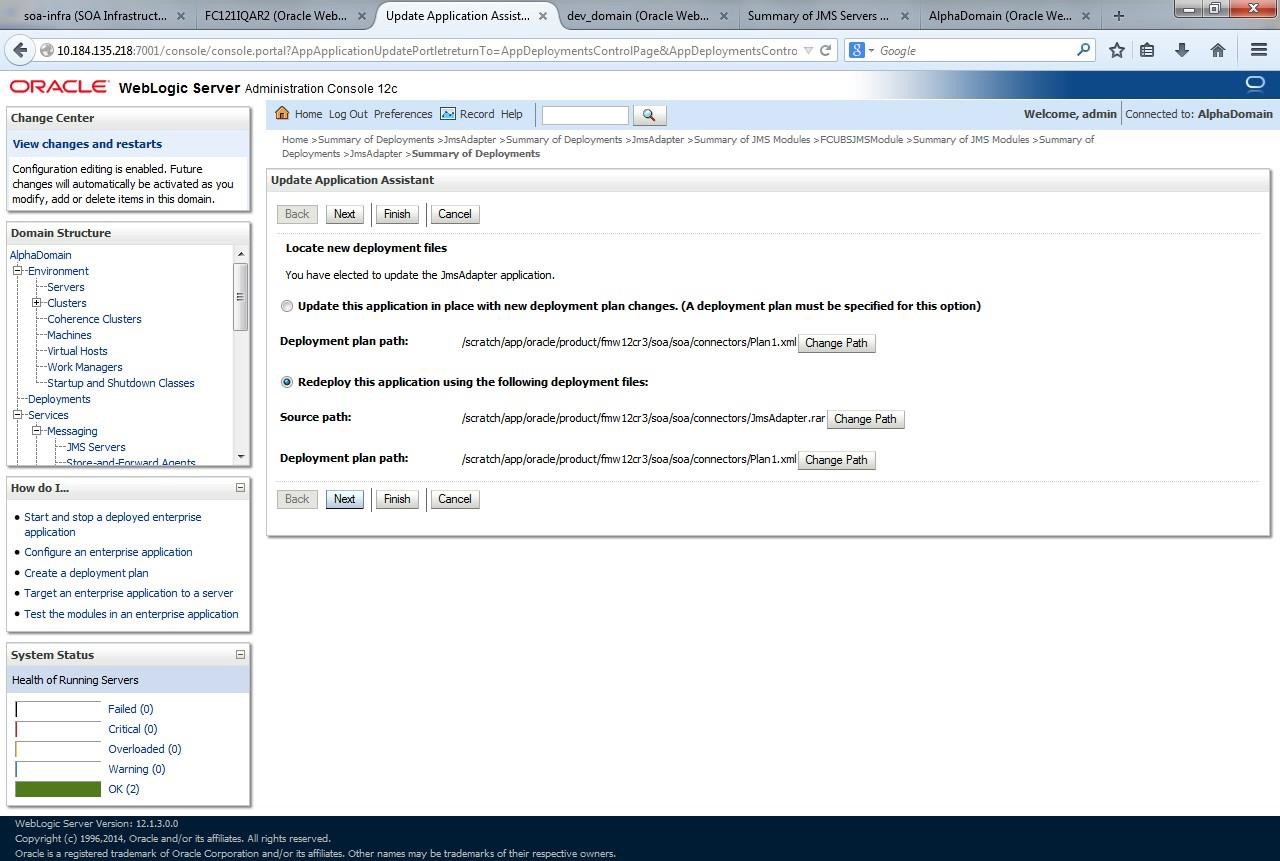Image resolution: width=1280 pixels, height=861 pixels.
Task: Click the top Cancel button
Action: [455, 214]
